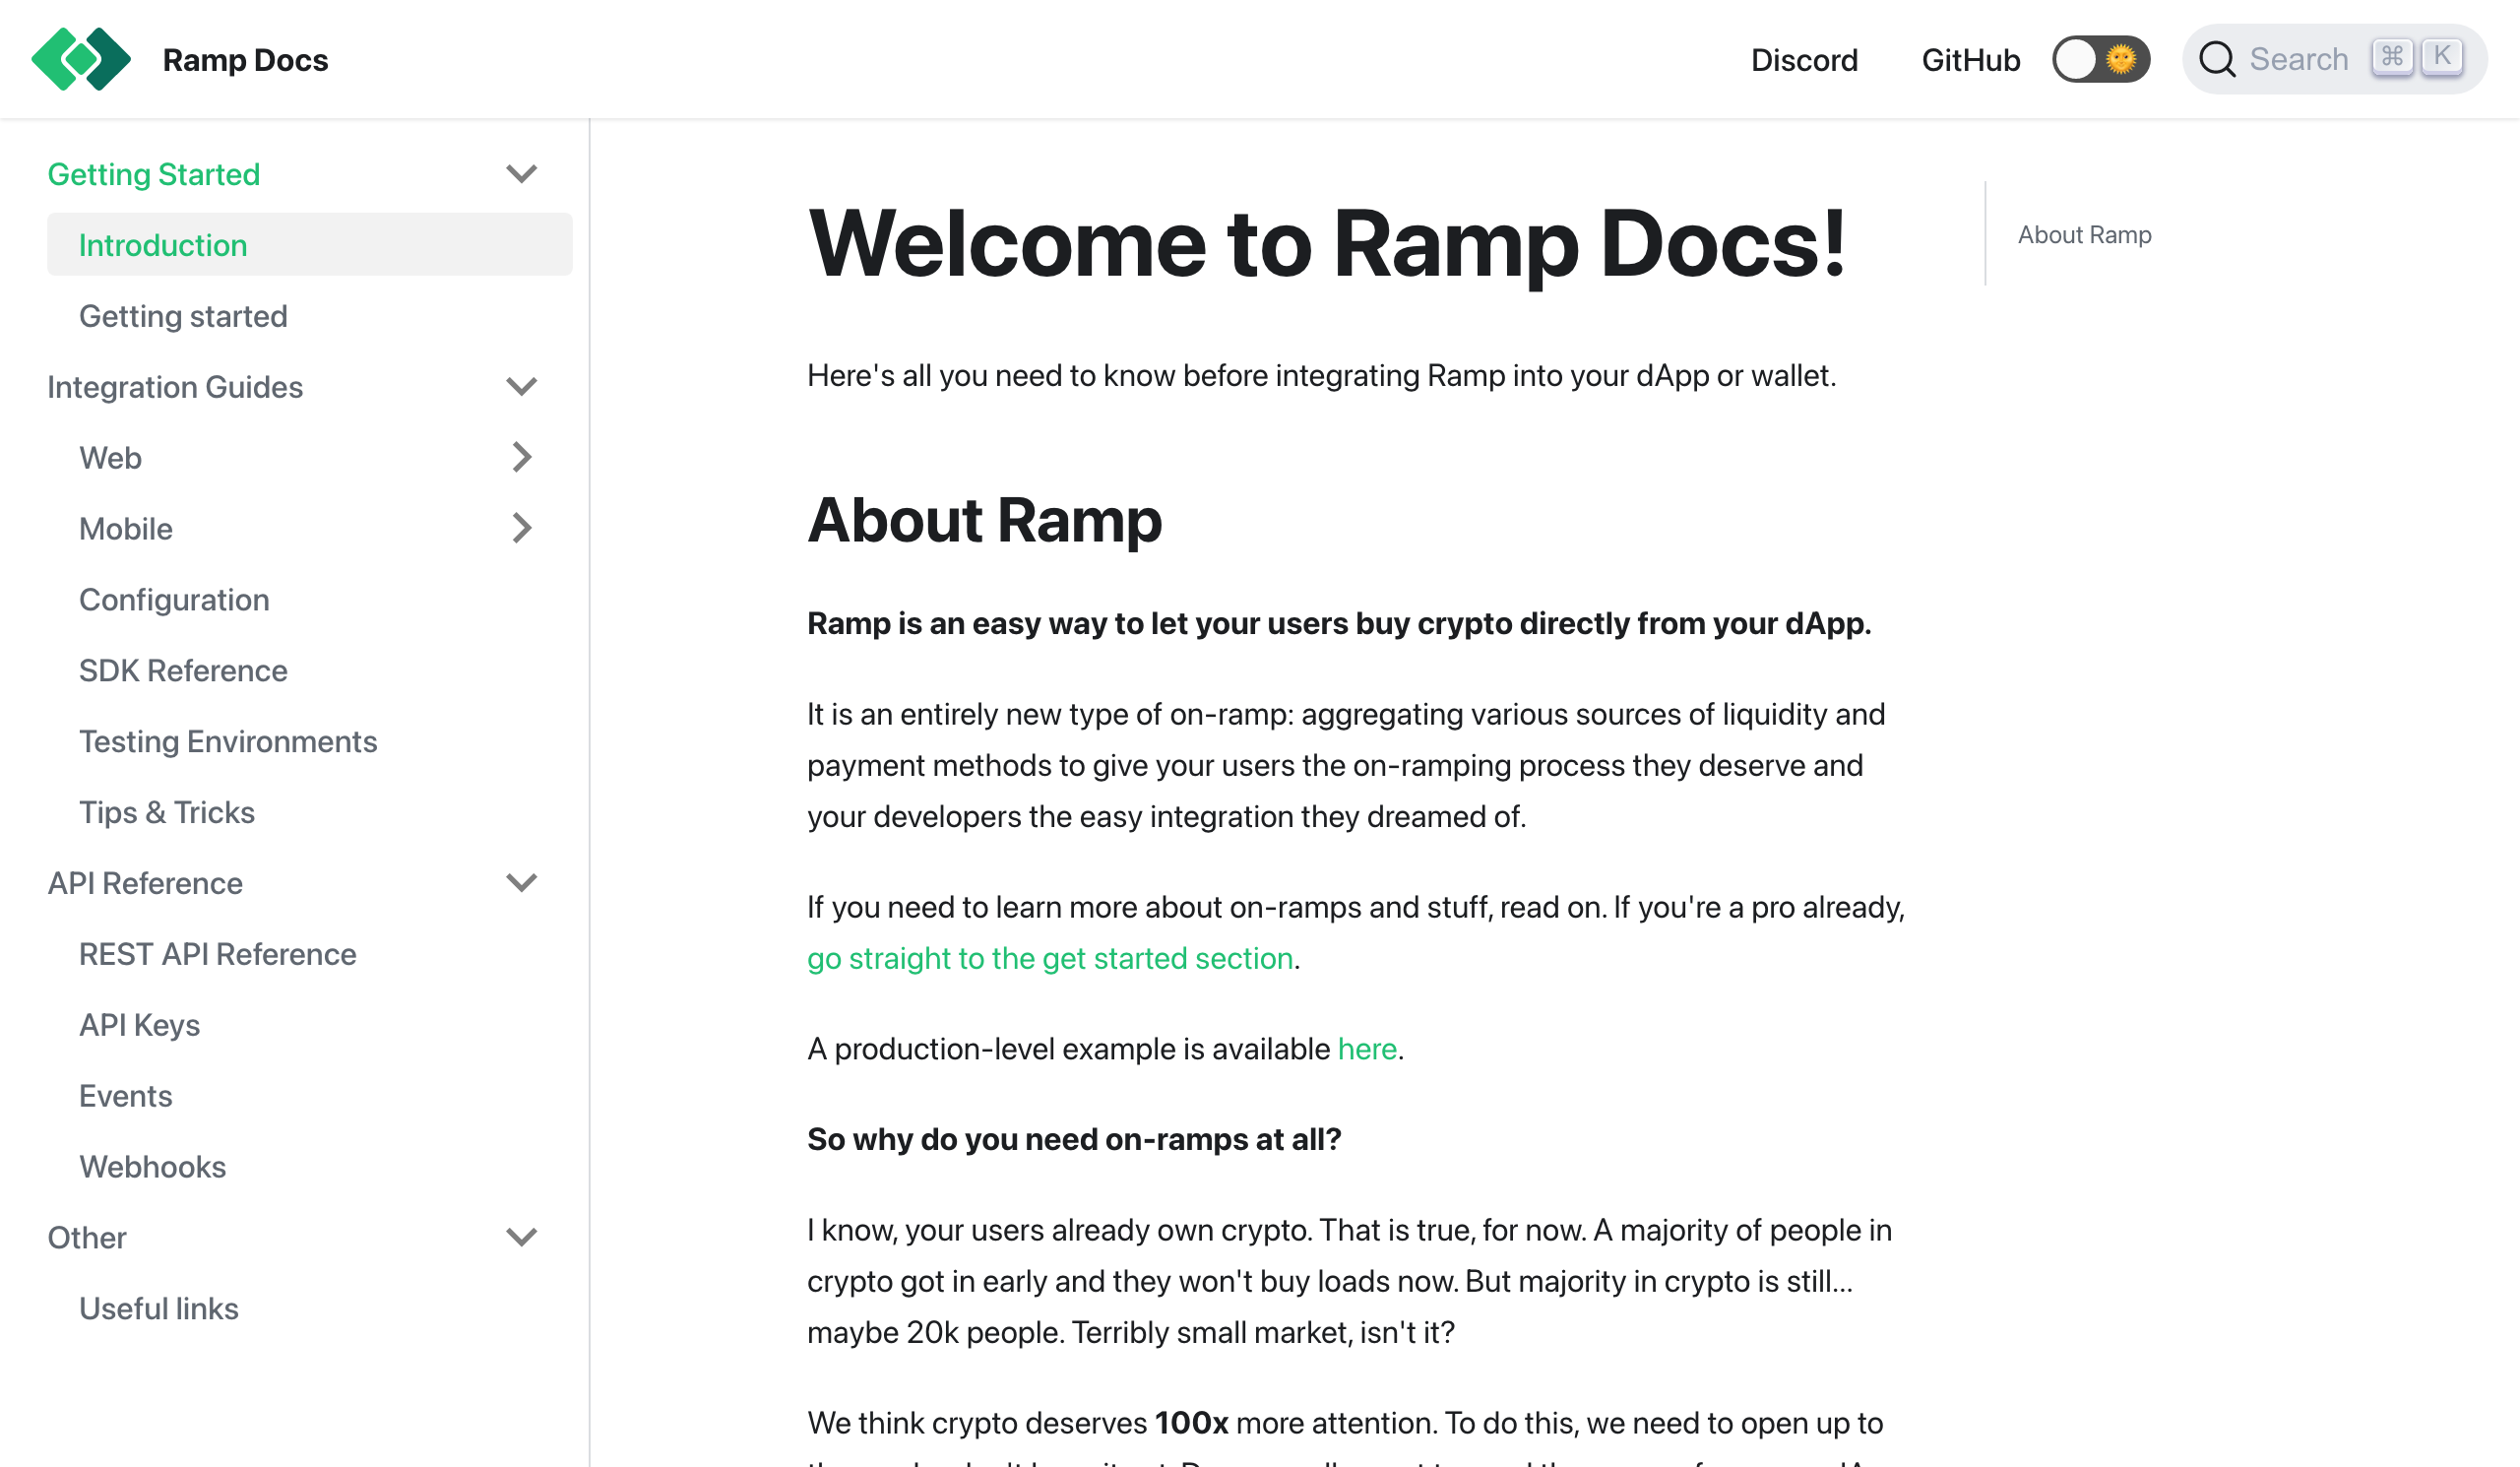Click the Integration Guides category label

[175, 387]
